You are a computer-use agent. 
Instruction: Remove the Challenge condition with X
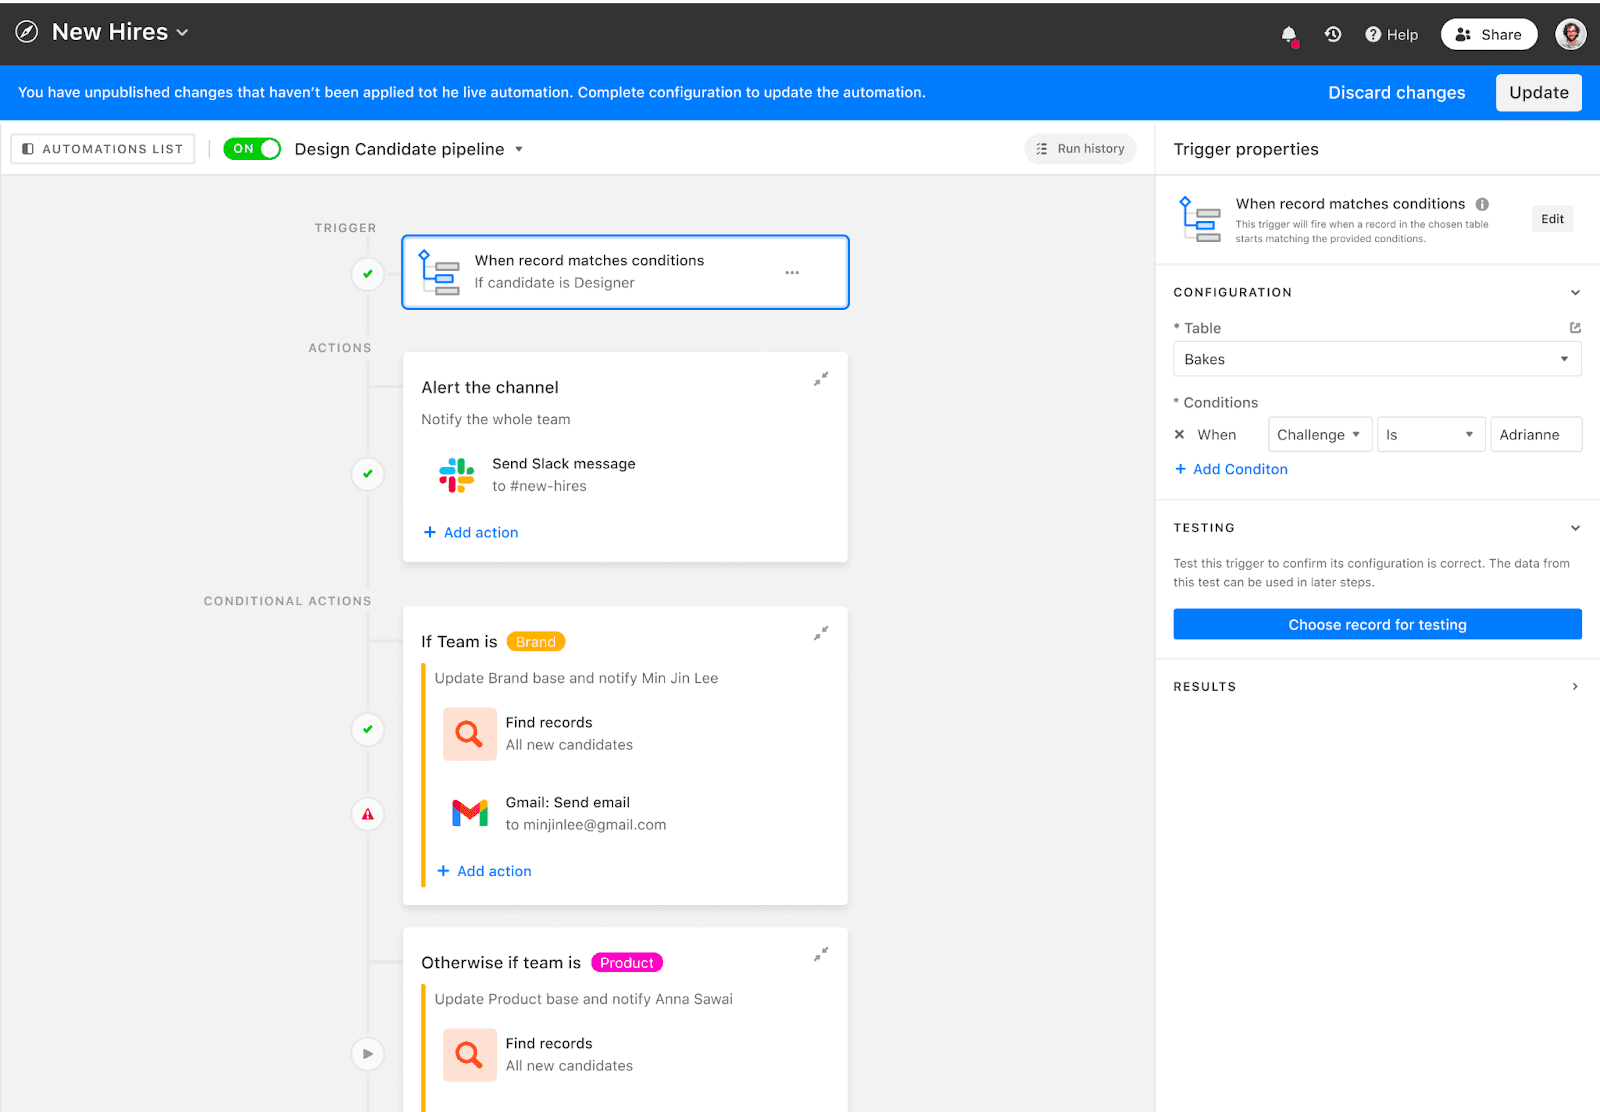1180,435
